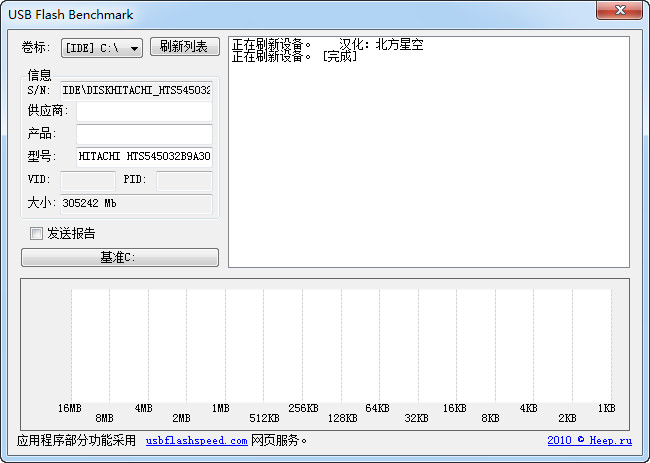Click the 应用程序部分功能采用 footer text
The height and width of the screenshot is (463, 650).
76,440
